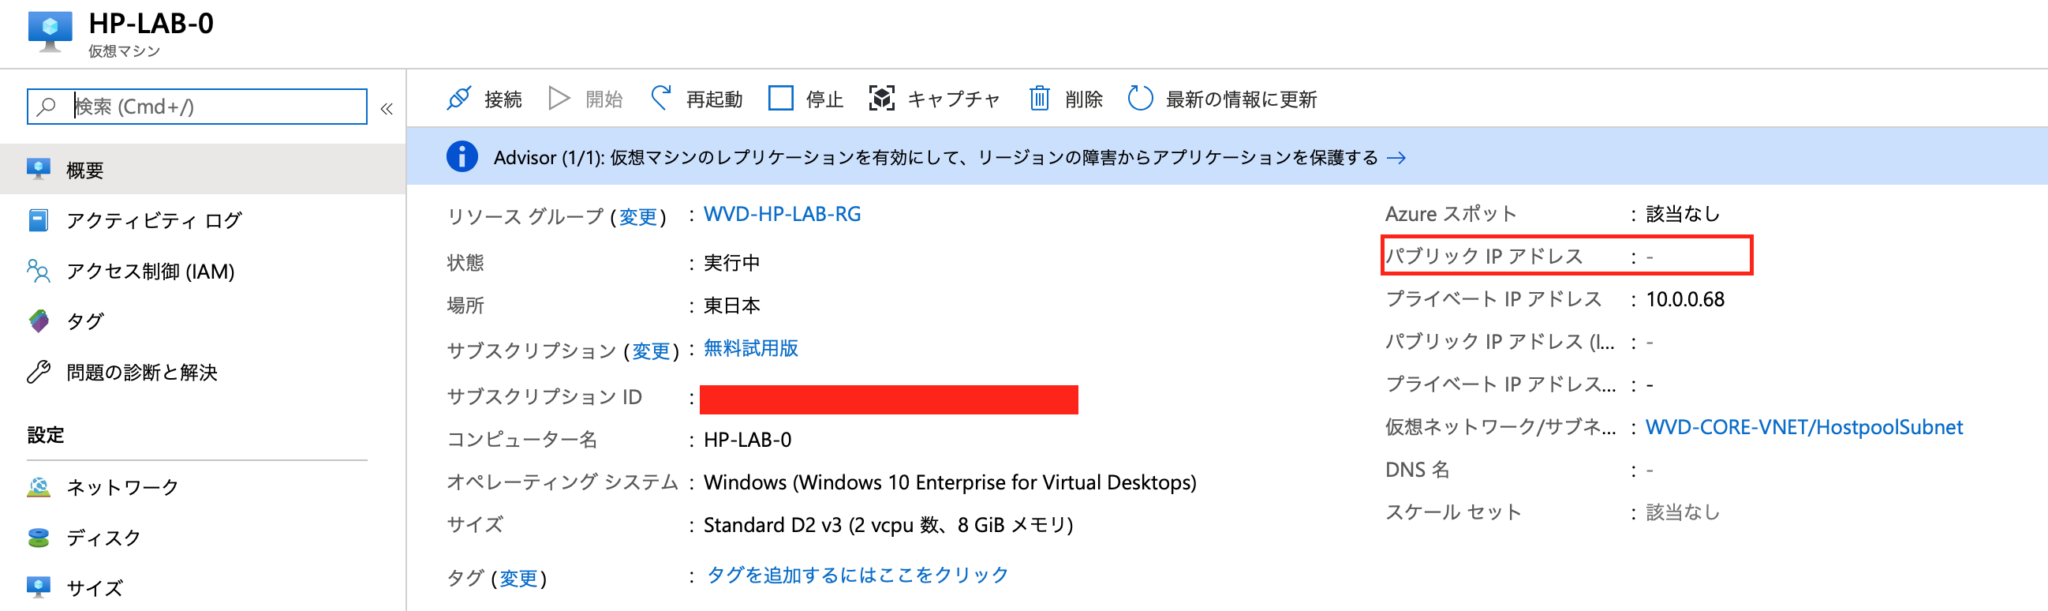The height and width of the screenshot is (611, 2048).
Task: Refresh with 最新の情報に更新 icon
Action: click(1140, 98)
